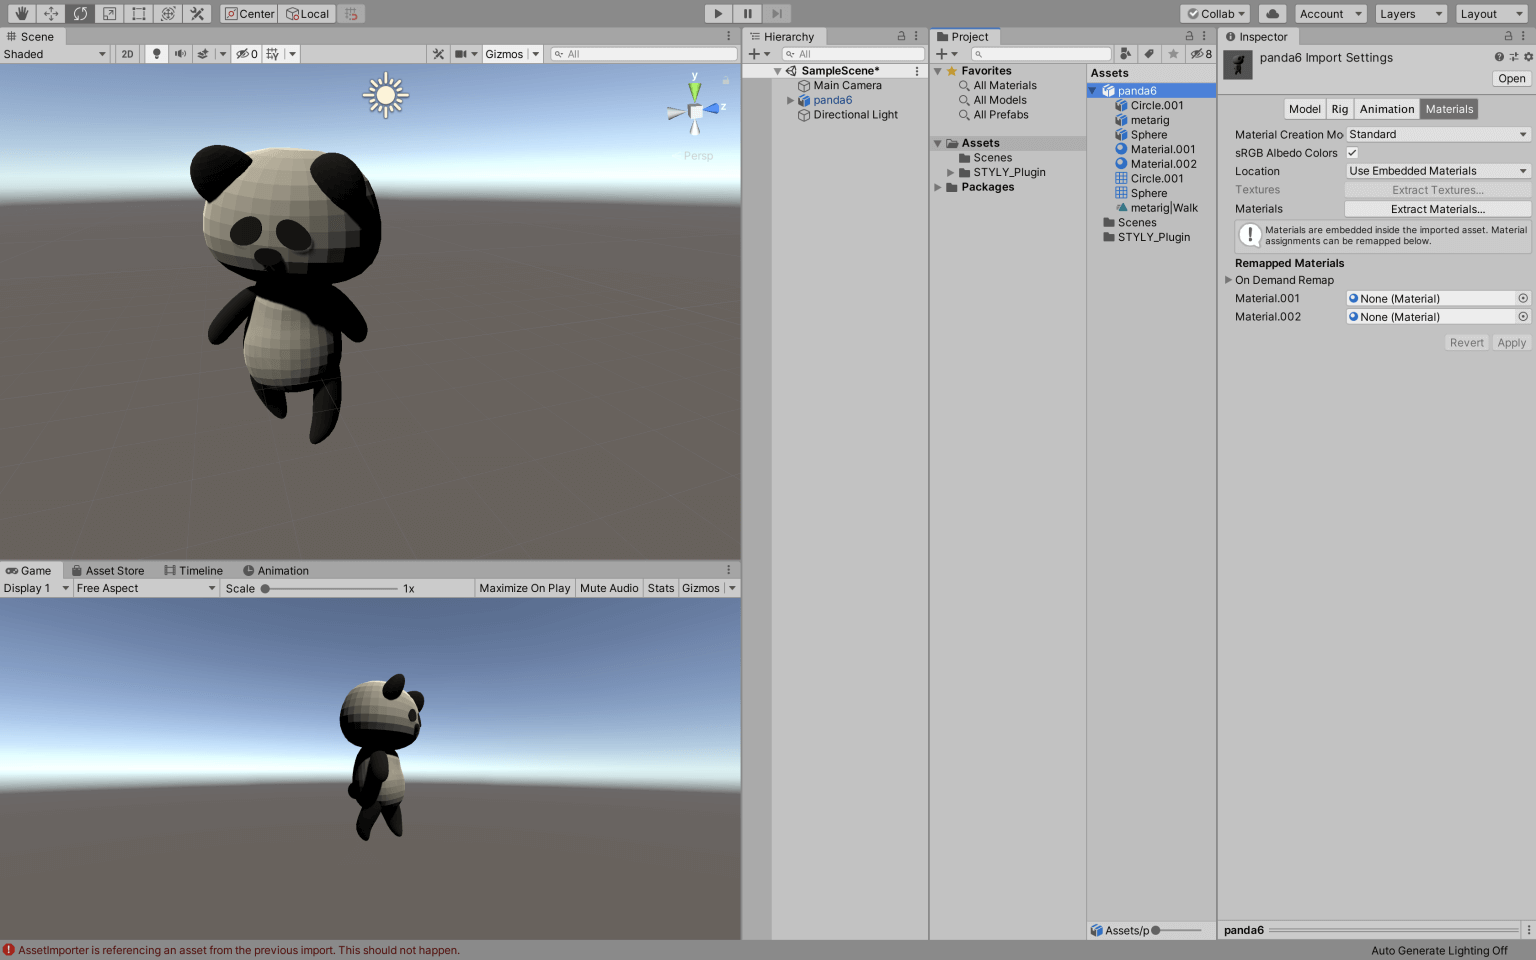Enable Maximize On Play

tap(524, 588)
